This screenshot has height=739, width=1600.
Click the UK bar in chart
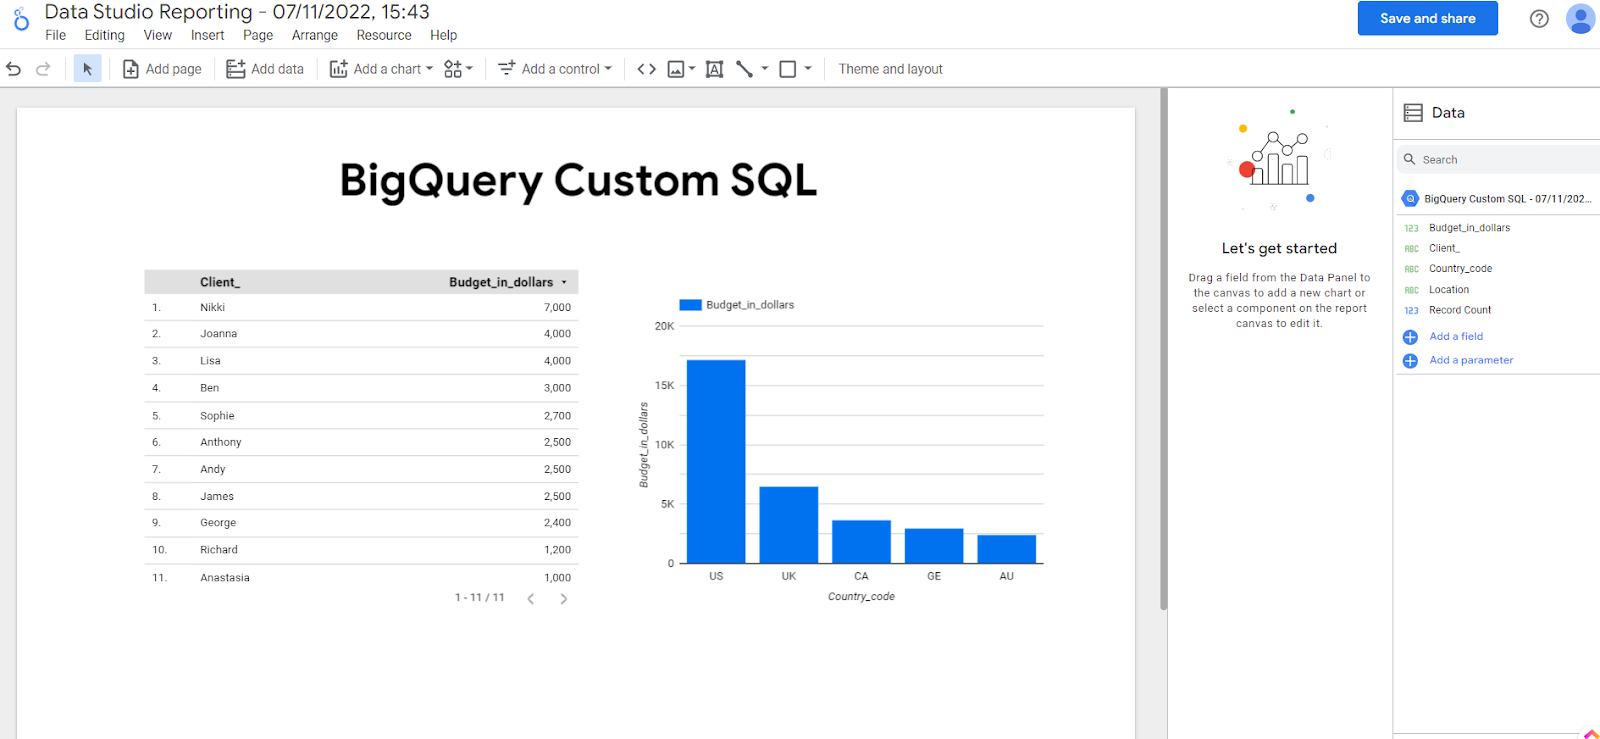point(789,525)
